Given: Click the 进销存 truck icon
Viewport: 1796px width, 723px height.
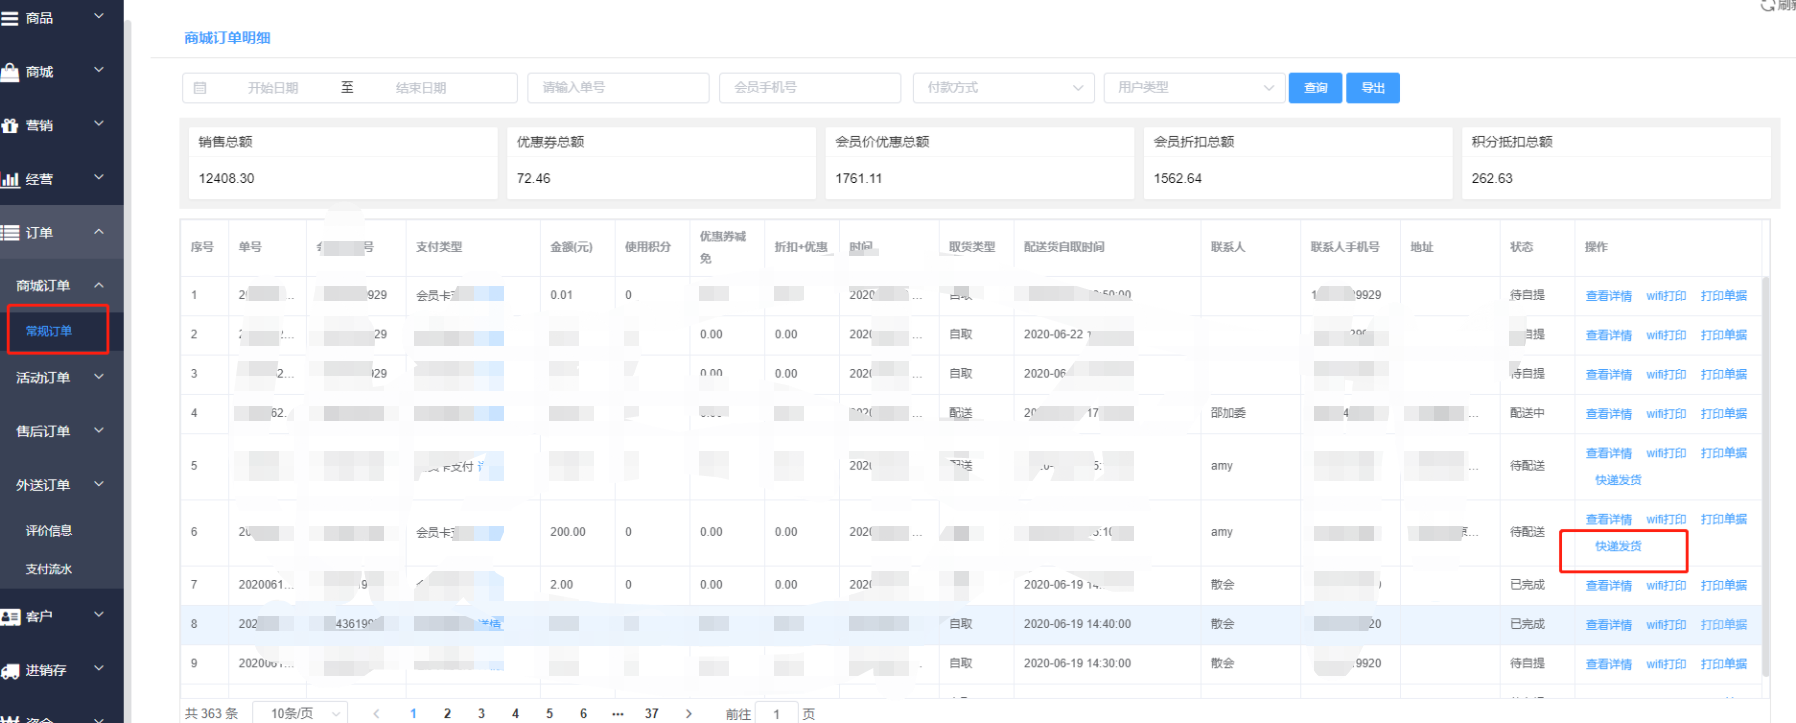Looking at the screenshot, I should (x=10, y=671).
